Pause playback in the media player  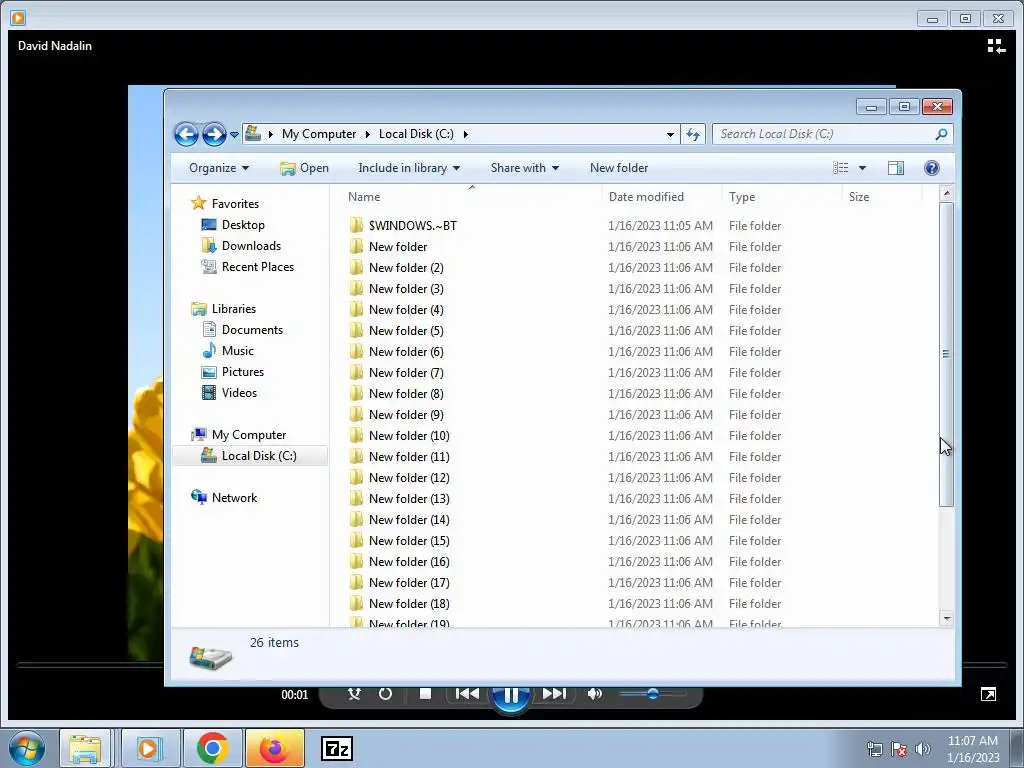click(511, 695)
